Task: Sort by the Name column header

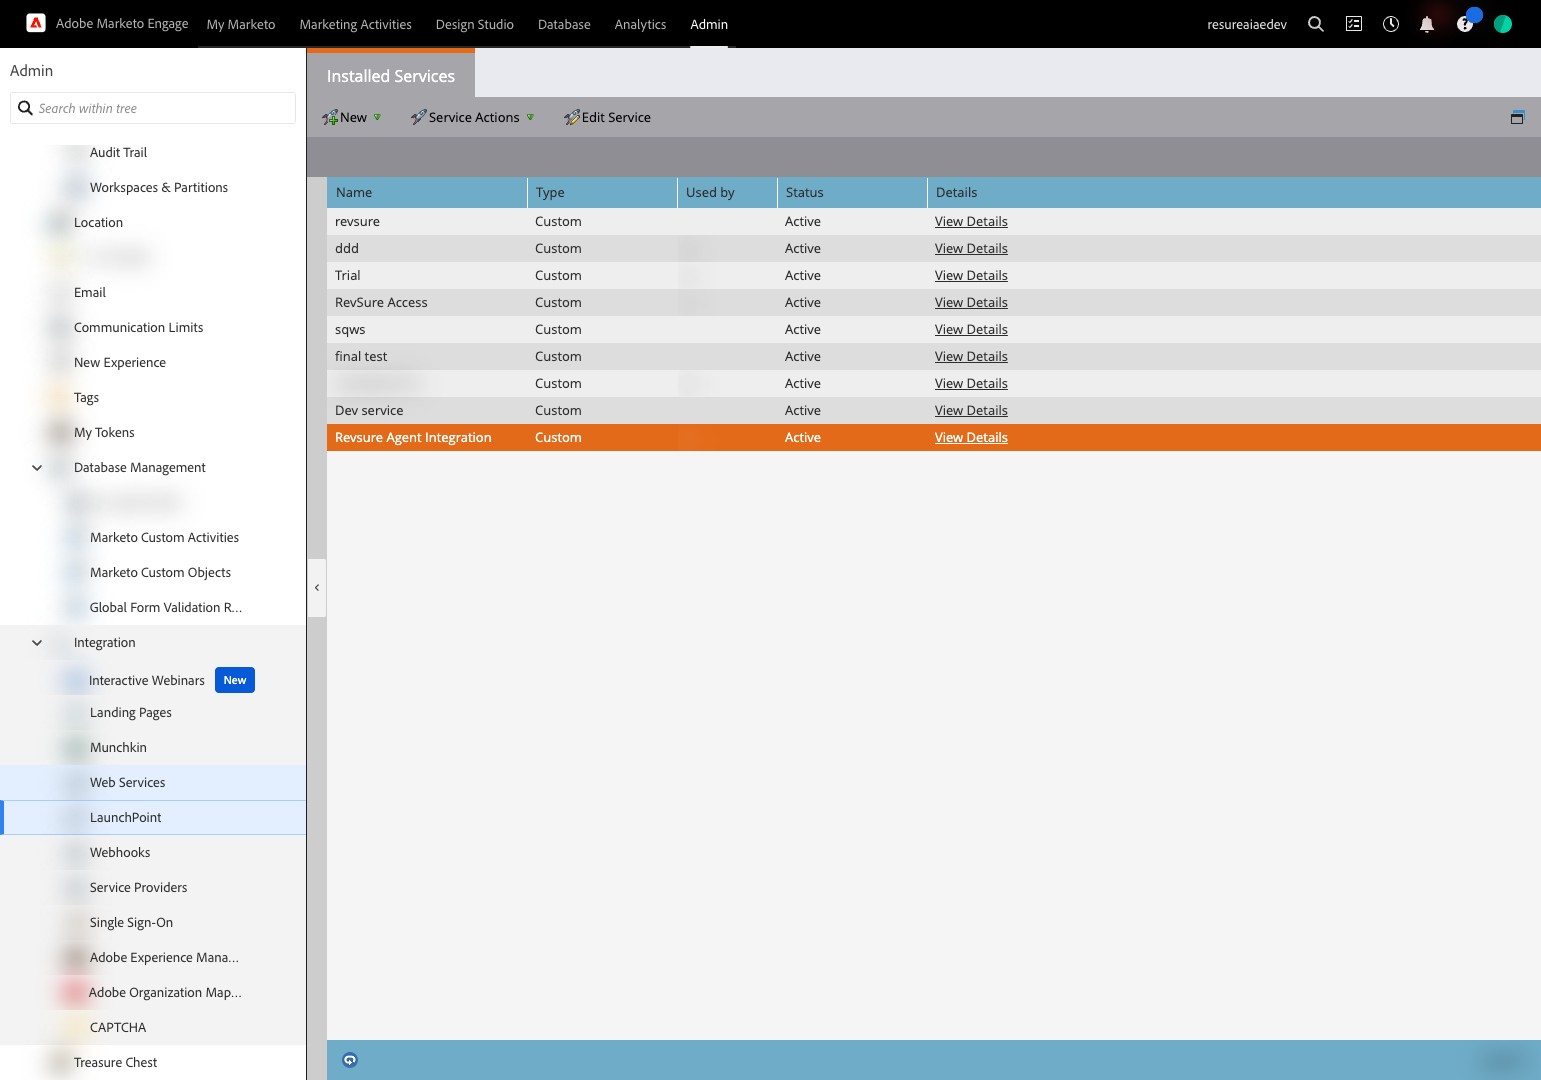Action: 427,192
